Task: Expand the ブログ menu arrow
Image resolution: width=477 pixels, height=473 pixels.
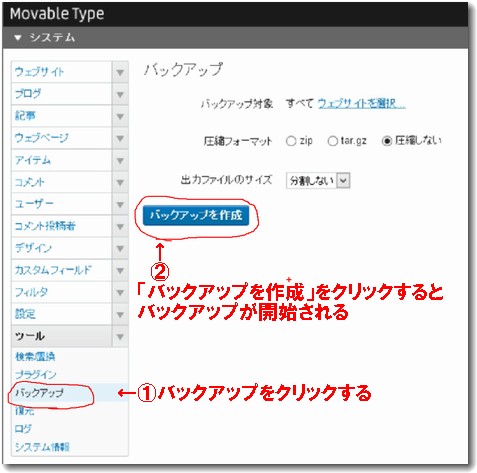Action: coord(120,94)
